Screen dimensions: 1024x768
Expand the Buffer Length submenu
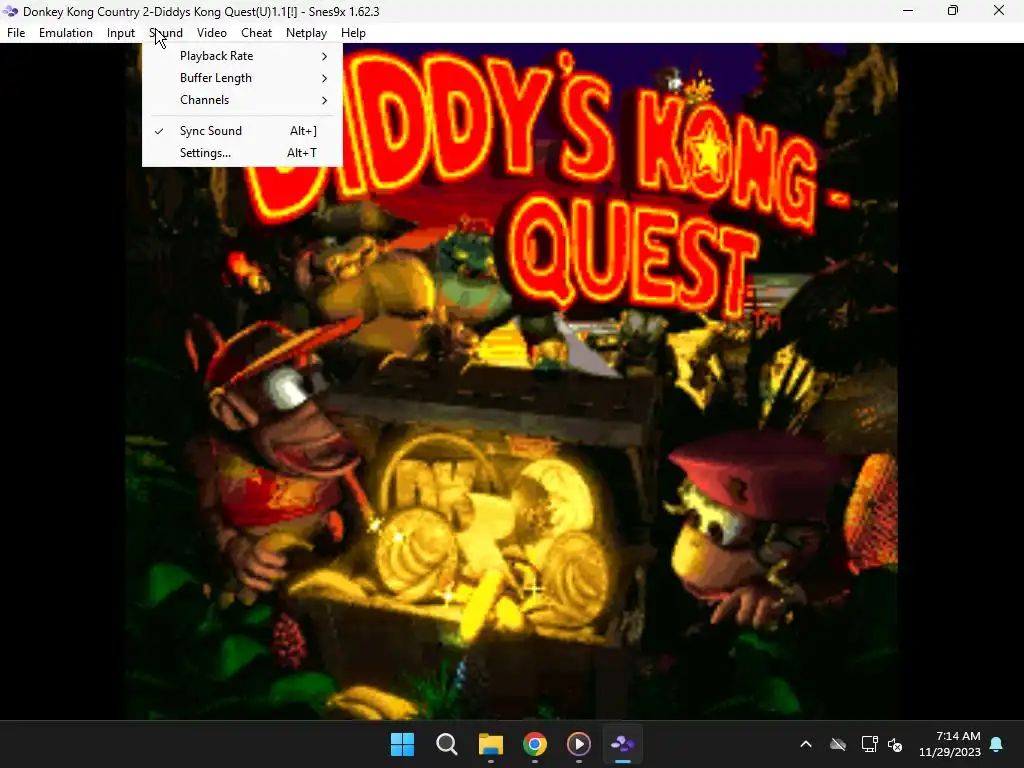(242, 78)
